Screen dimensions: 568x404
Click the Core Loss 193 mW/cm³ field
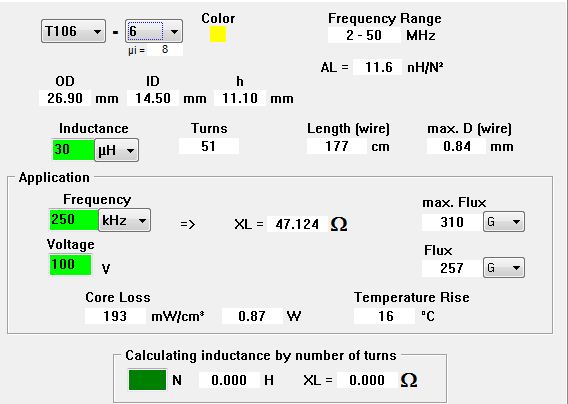[x=115, y=316]
